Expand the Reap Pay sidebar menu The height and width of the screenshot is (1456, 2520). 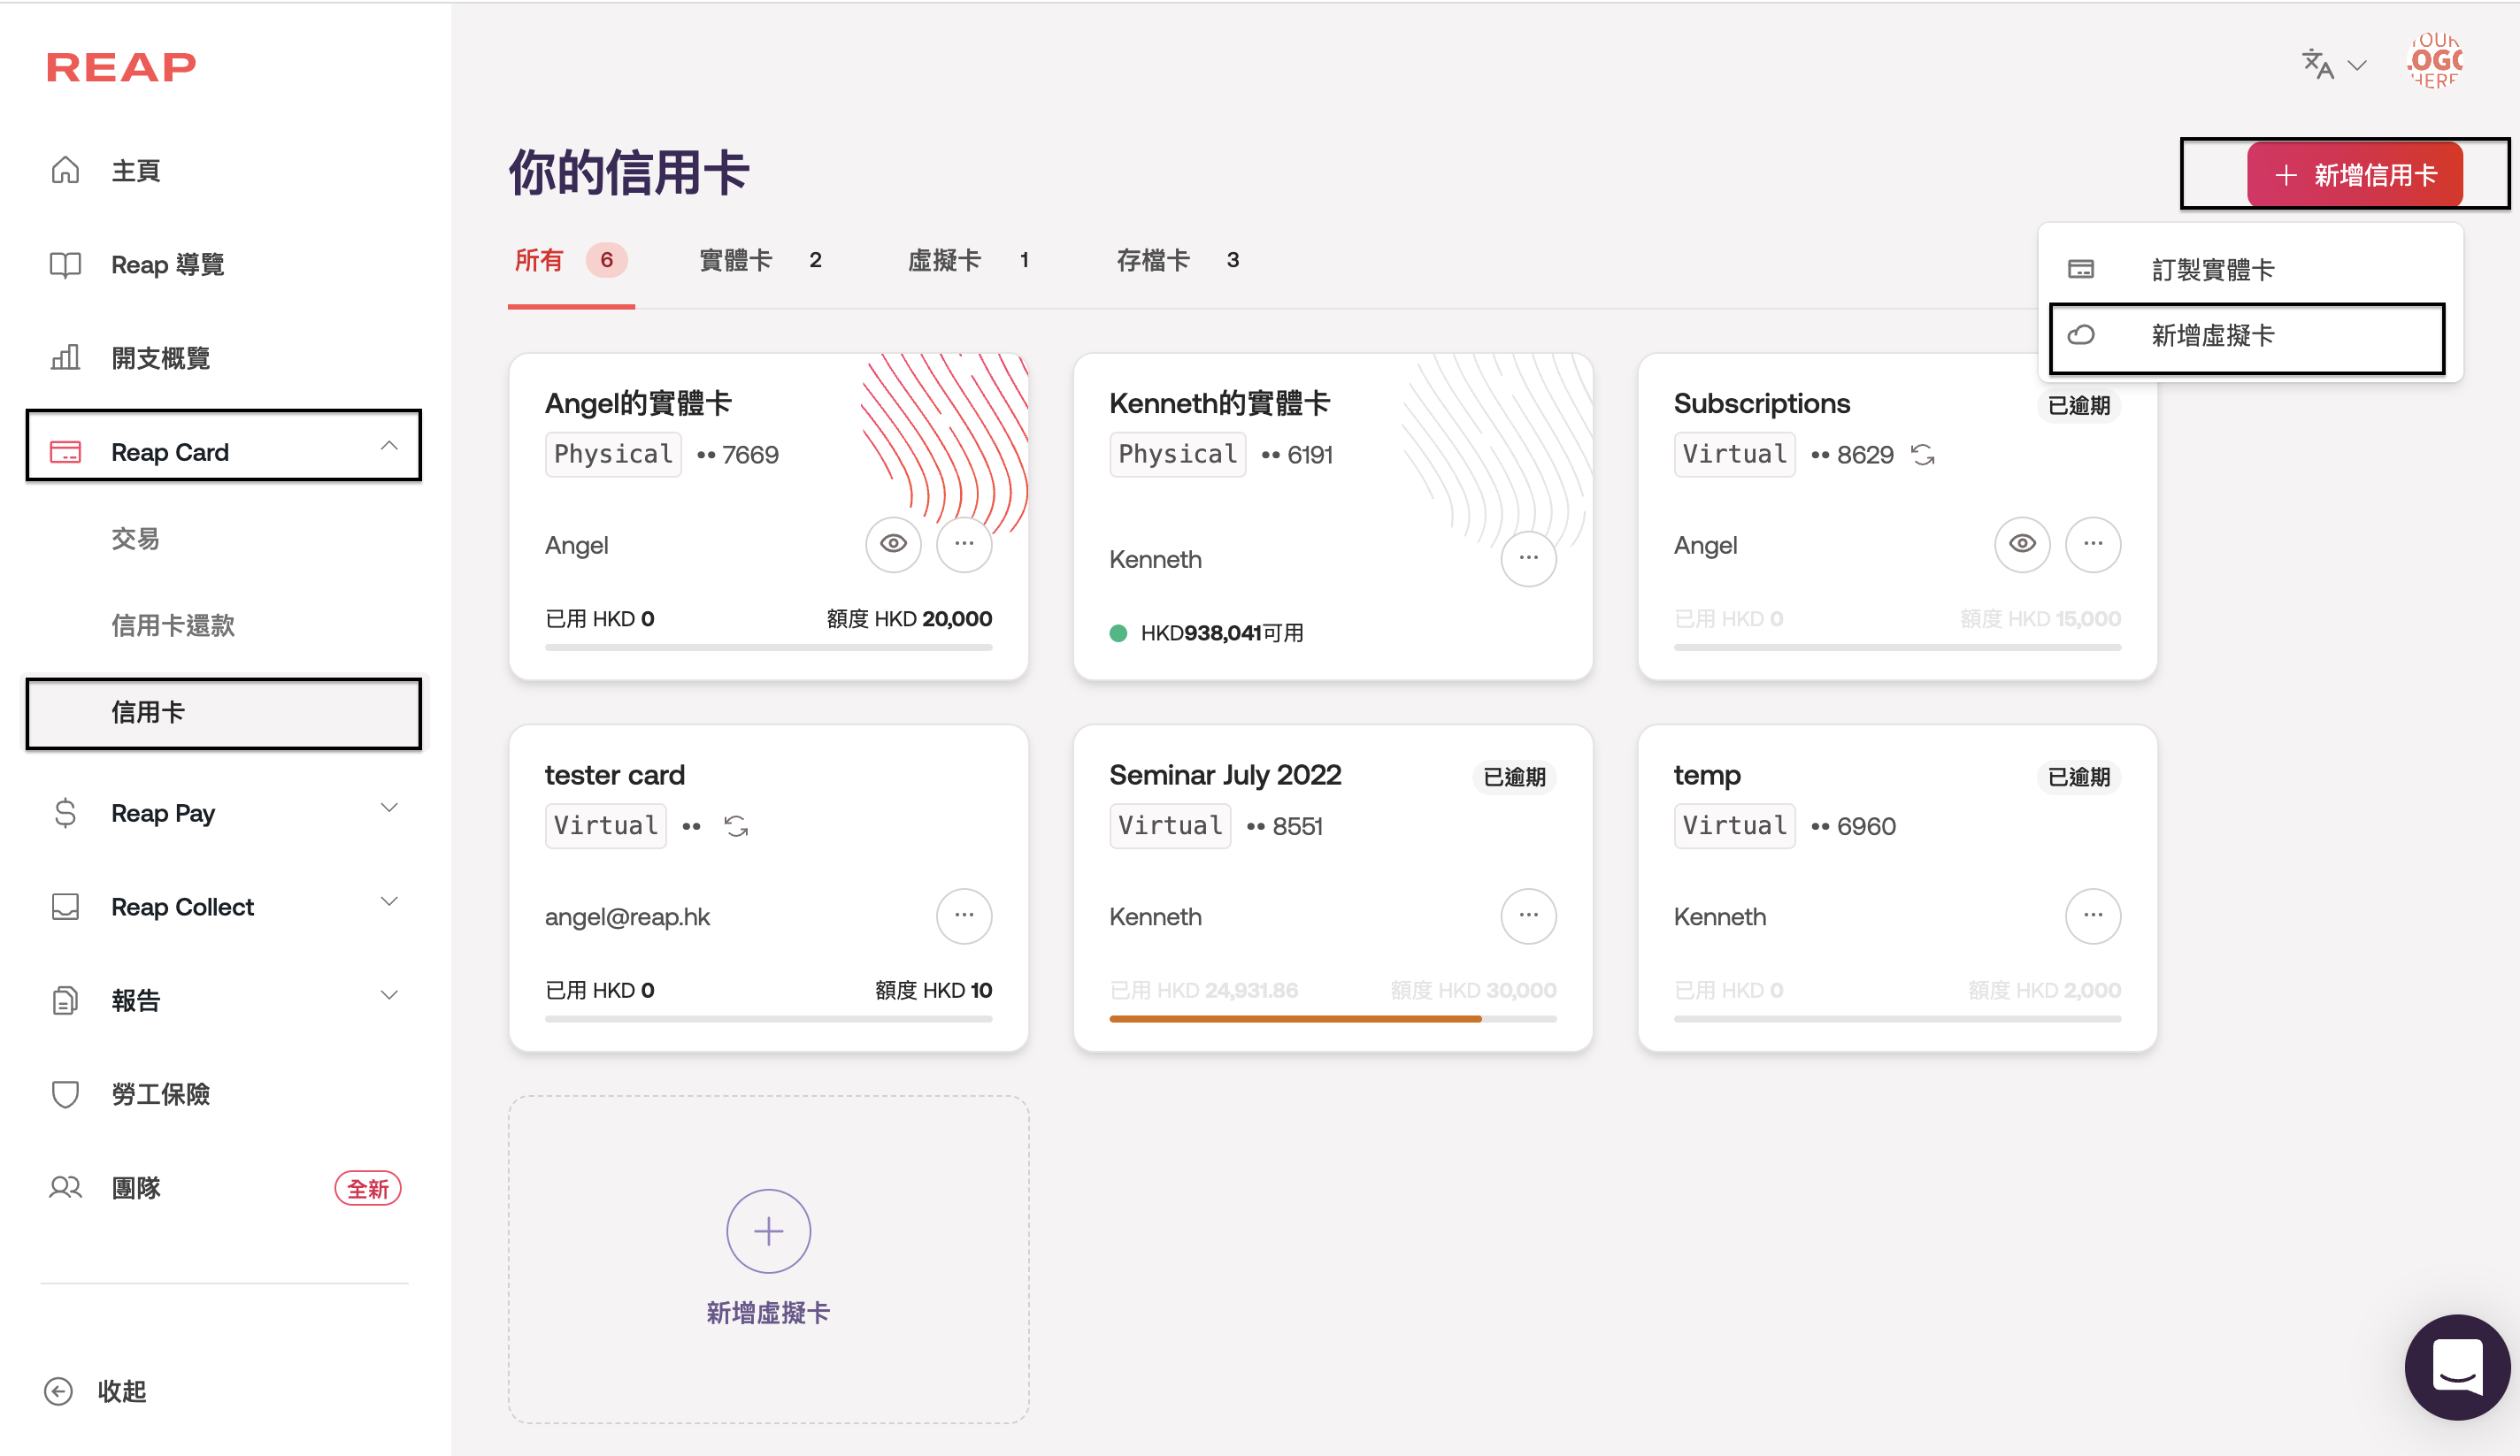tap(389, 808)
